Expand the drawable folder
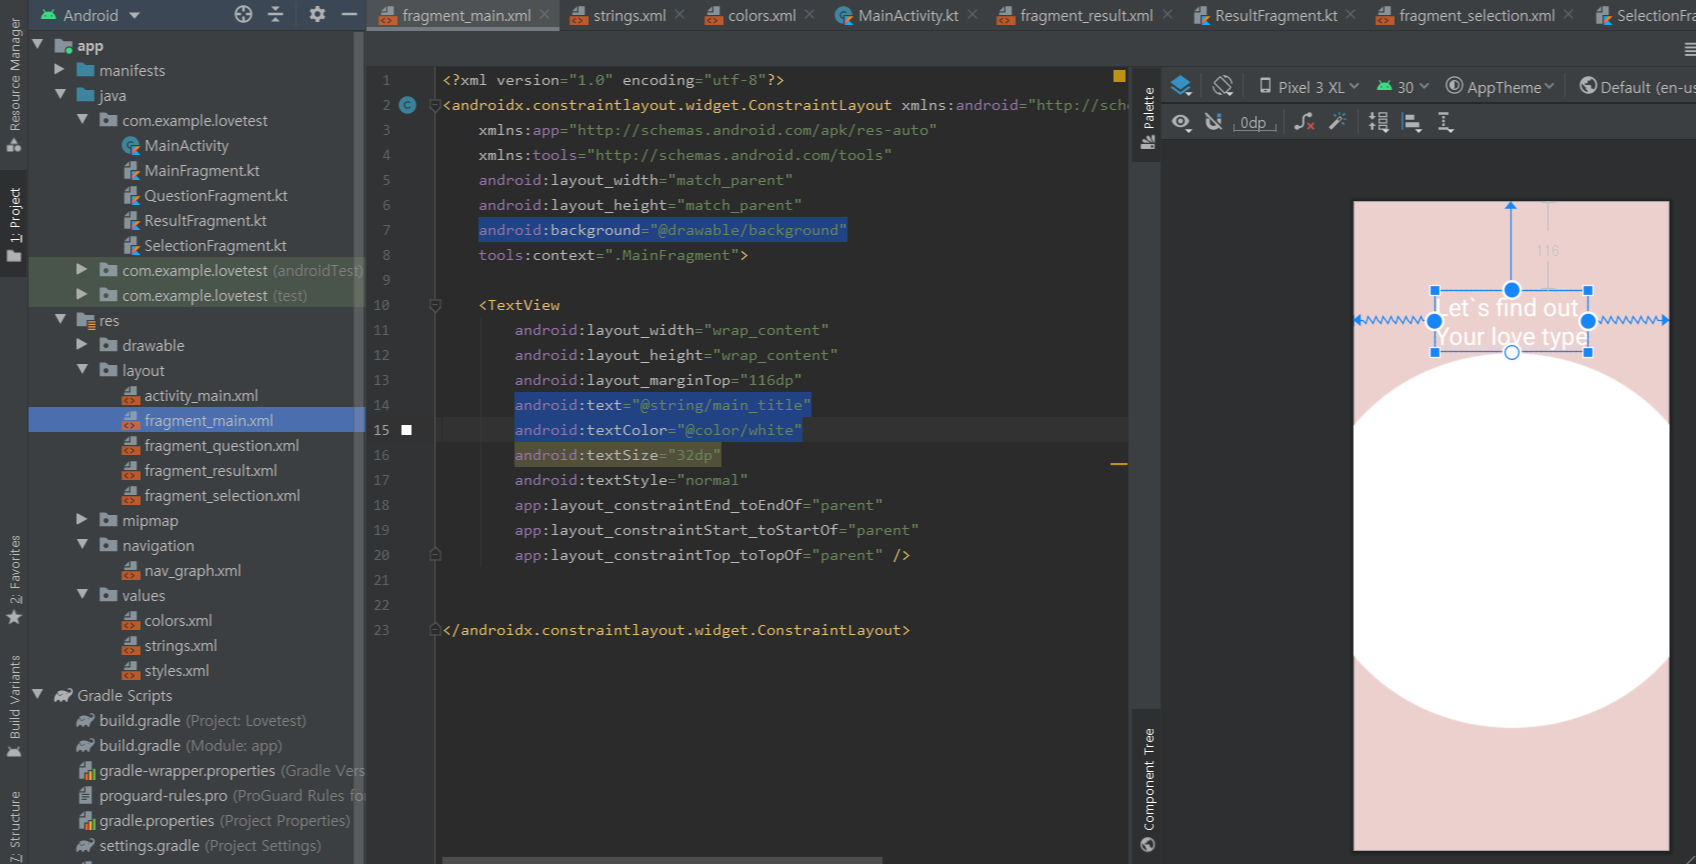Image resolution: width=1696 pixels, height=864 pixels. point(82,345)
